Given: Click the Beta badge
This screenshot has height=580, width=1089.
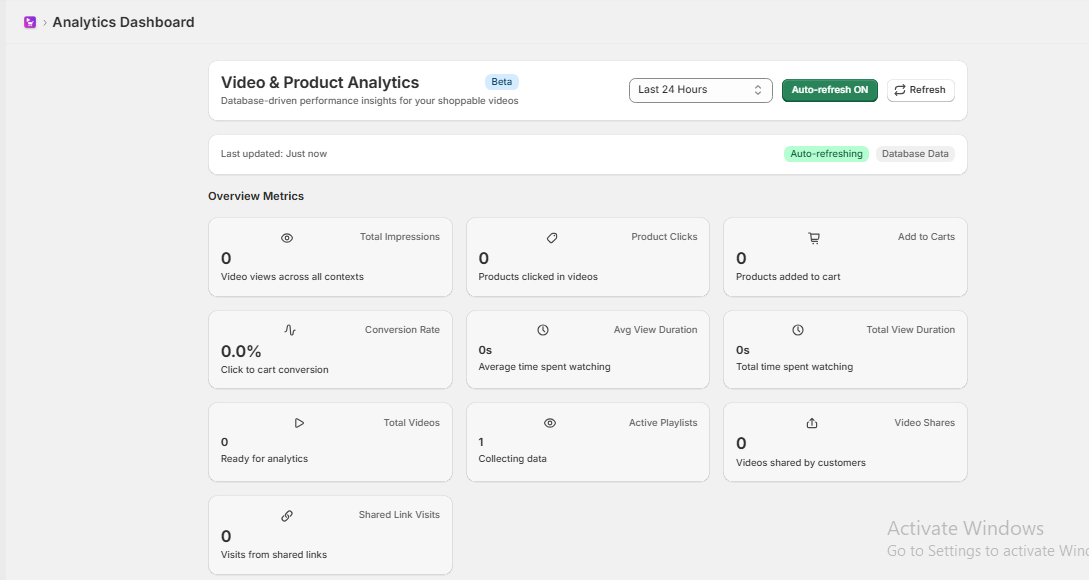Looking at the screenshot, I should click(x=501, y=82).
